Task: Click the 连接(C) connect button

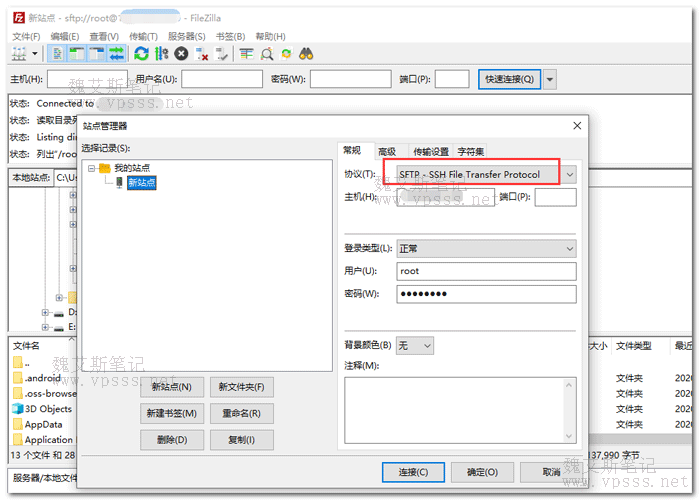Action: coord(413,472)
